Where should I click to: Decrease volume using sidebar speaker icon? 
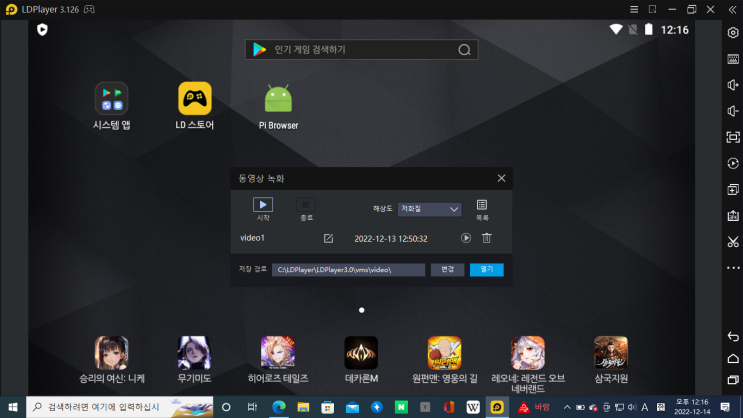733,111
